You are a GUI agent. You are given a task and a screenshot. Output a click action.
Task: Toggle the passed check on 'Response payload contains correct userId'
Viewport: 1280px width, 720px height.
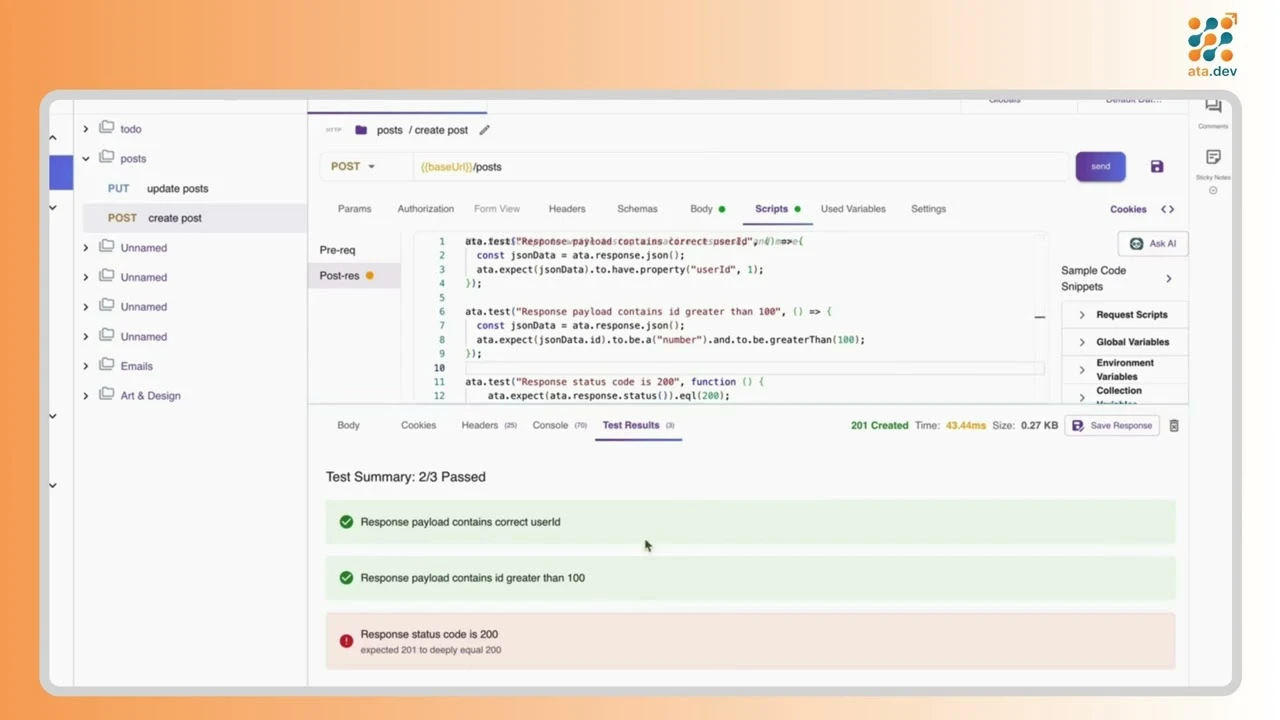(x=346, y=521)
